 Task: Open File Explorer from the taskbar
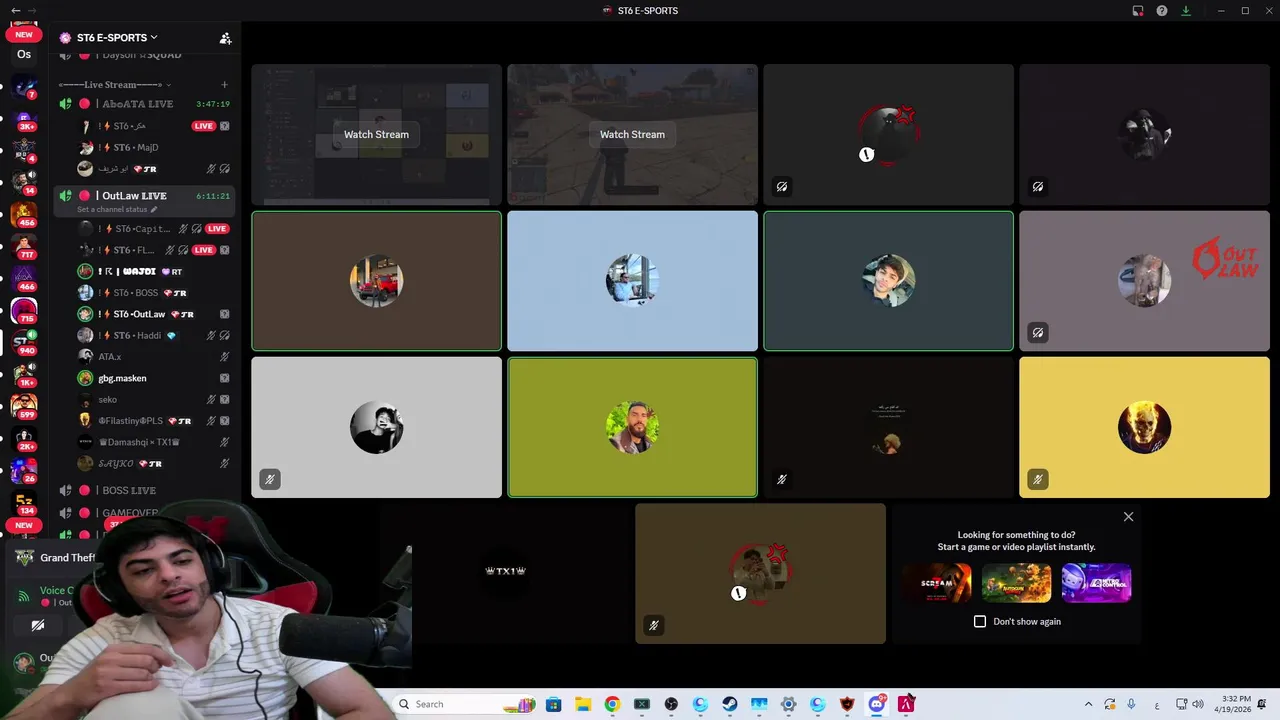(583, 704)
